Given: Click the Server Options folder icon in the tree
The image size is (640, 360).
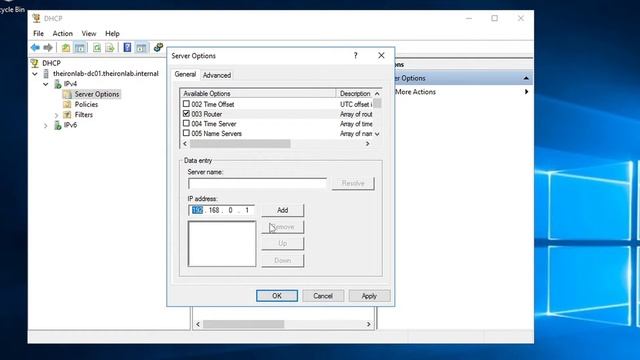Looking at the screenshot, I should pos(67,94).
